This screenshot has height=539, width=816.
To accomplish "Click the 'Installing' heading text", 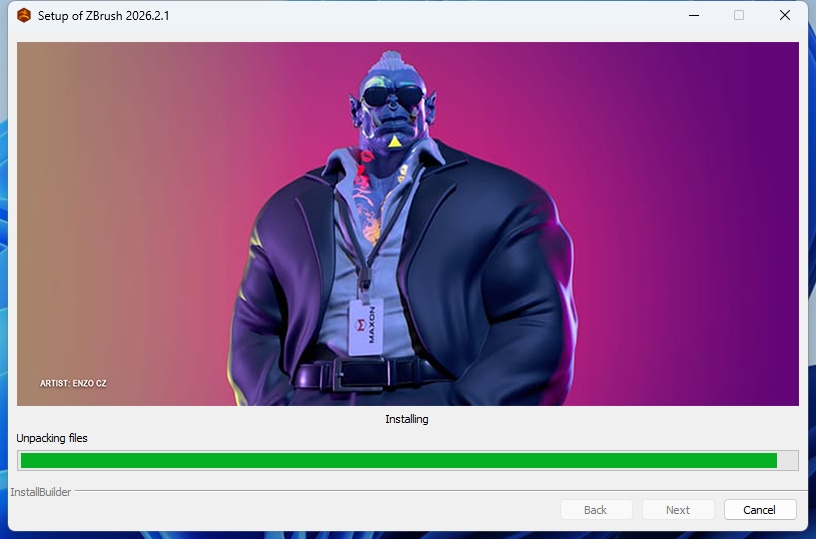I will [407, 419].
